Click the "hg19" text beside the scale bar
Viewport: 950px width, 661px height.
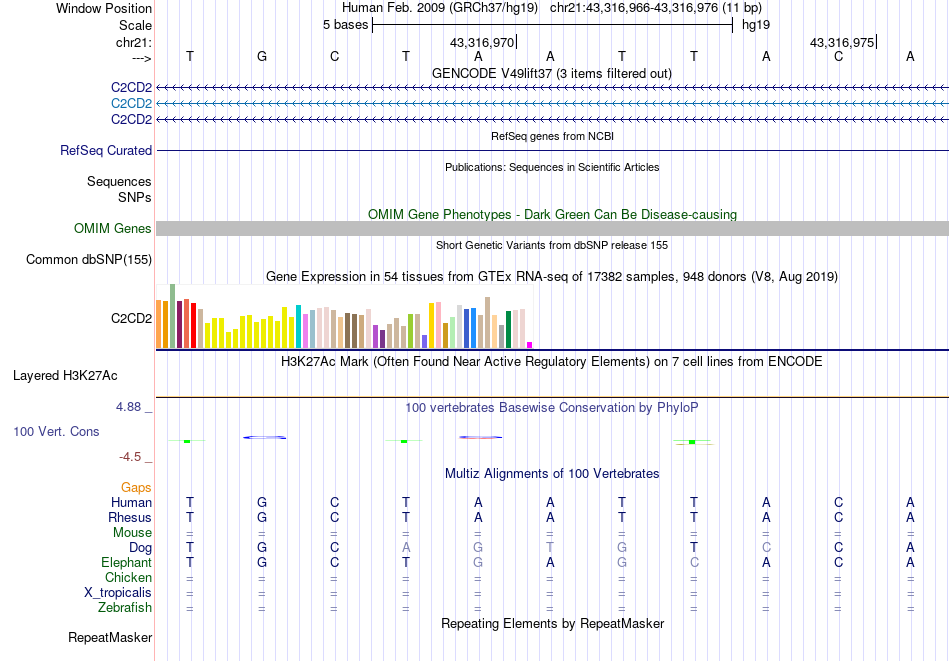[756, 25]
